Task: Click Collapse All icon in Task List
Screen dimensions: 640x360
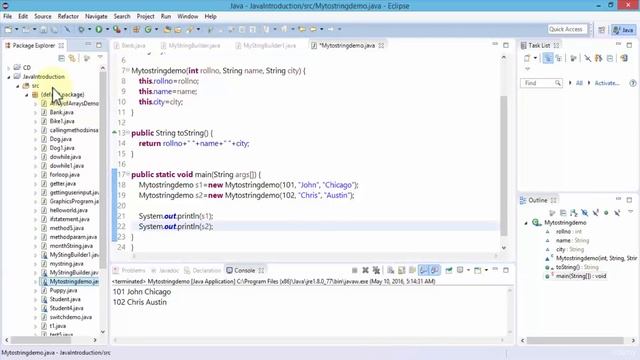Action: click(x=610, y=58)
